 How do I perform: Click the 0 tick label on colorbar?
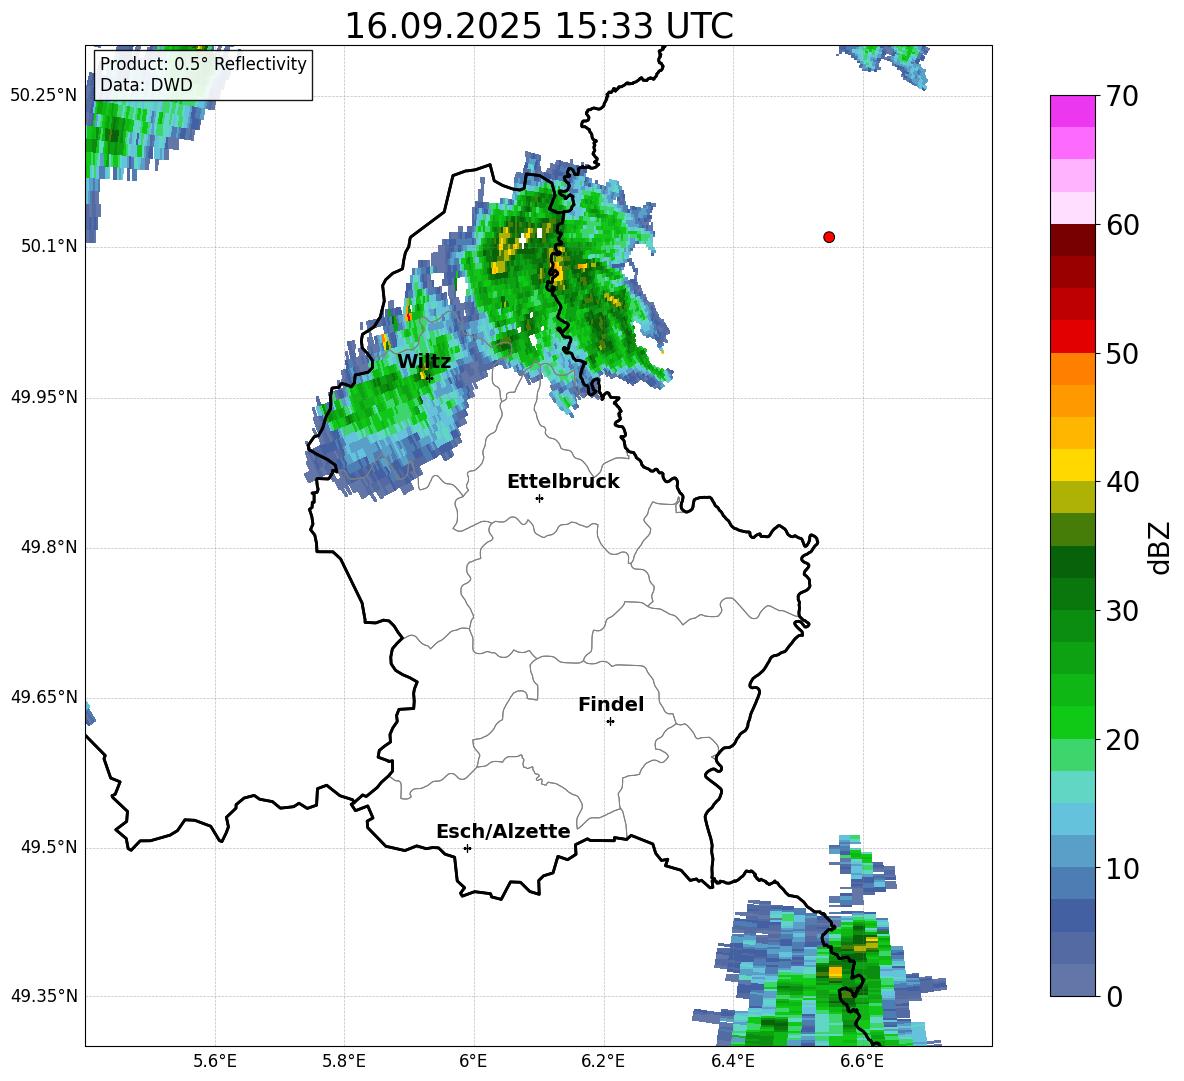point(1114,996)
